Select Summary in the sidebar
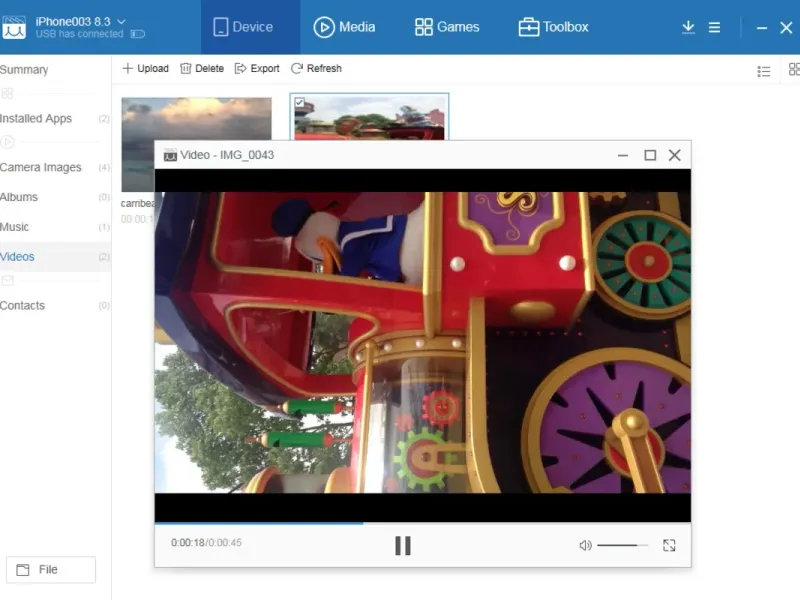 [x=24, y=69]
